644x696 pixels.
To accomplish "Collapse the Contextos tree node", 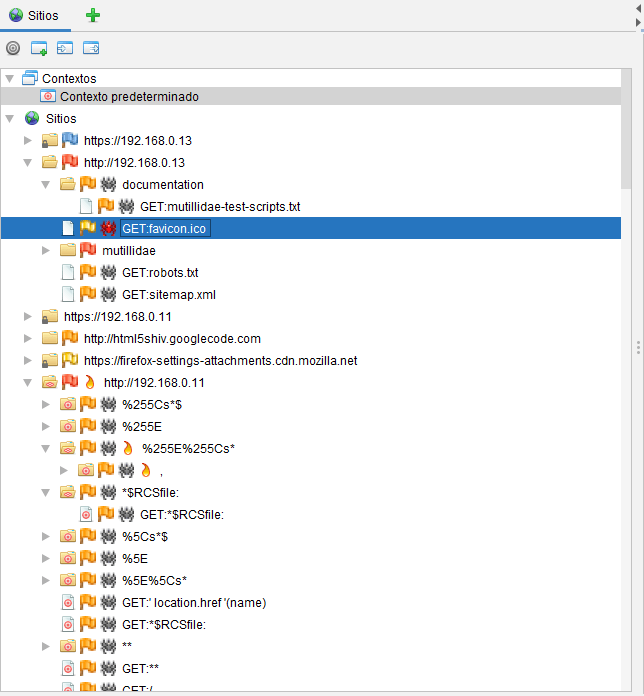I will click(x=10, y=78).
